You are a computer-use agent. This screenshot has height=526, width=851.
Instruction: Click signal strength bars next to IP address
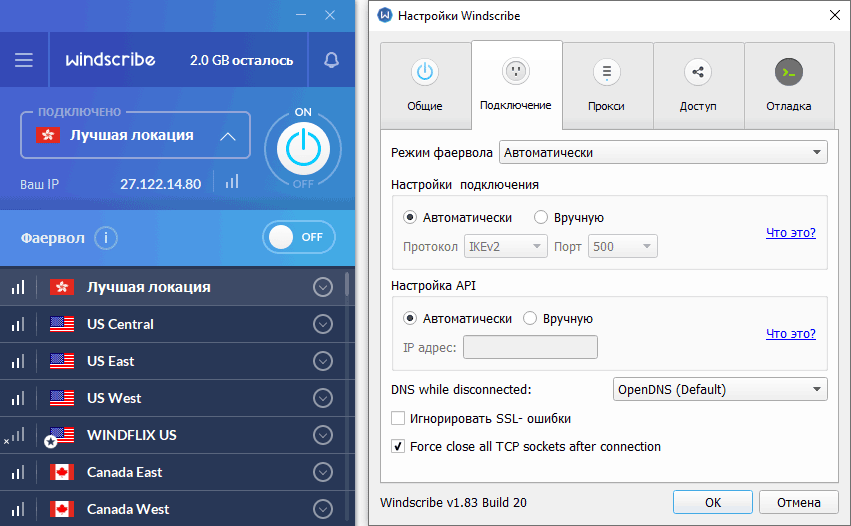(232, 181)
